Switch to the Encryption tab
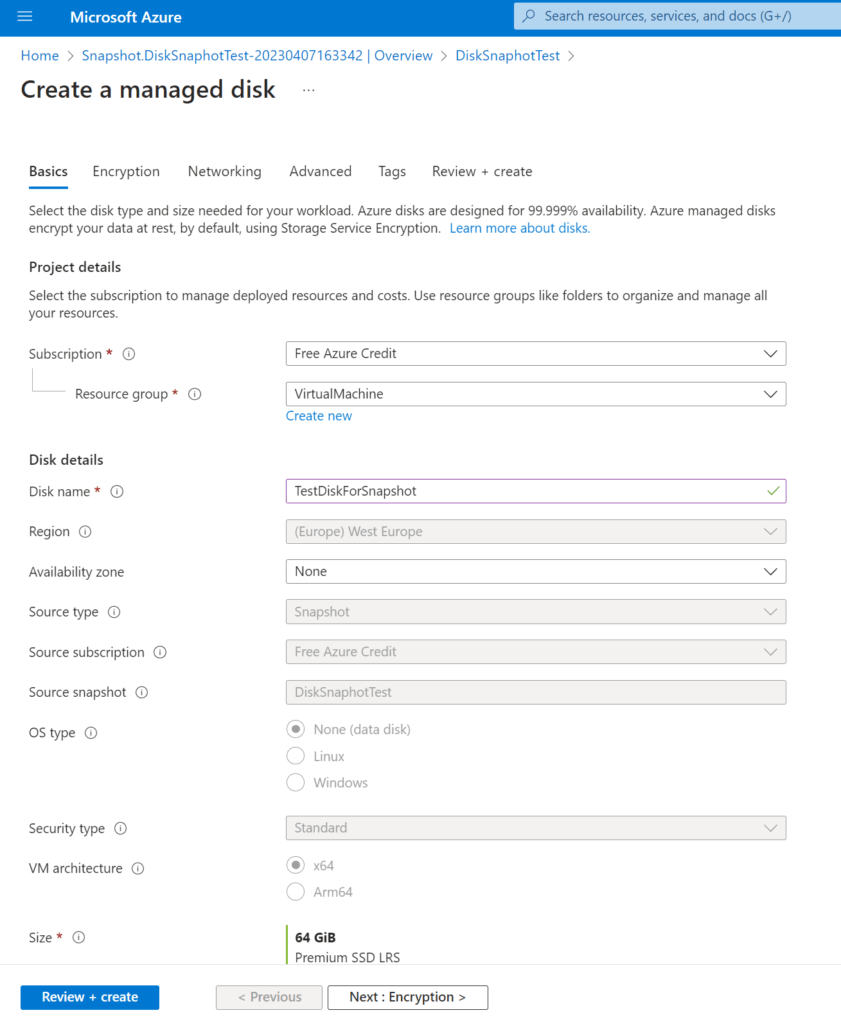Image resolution: width=841 pixels, height=1024 pixels. pos(126,172)
